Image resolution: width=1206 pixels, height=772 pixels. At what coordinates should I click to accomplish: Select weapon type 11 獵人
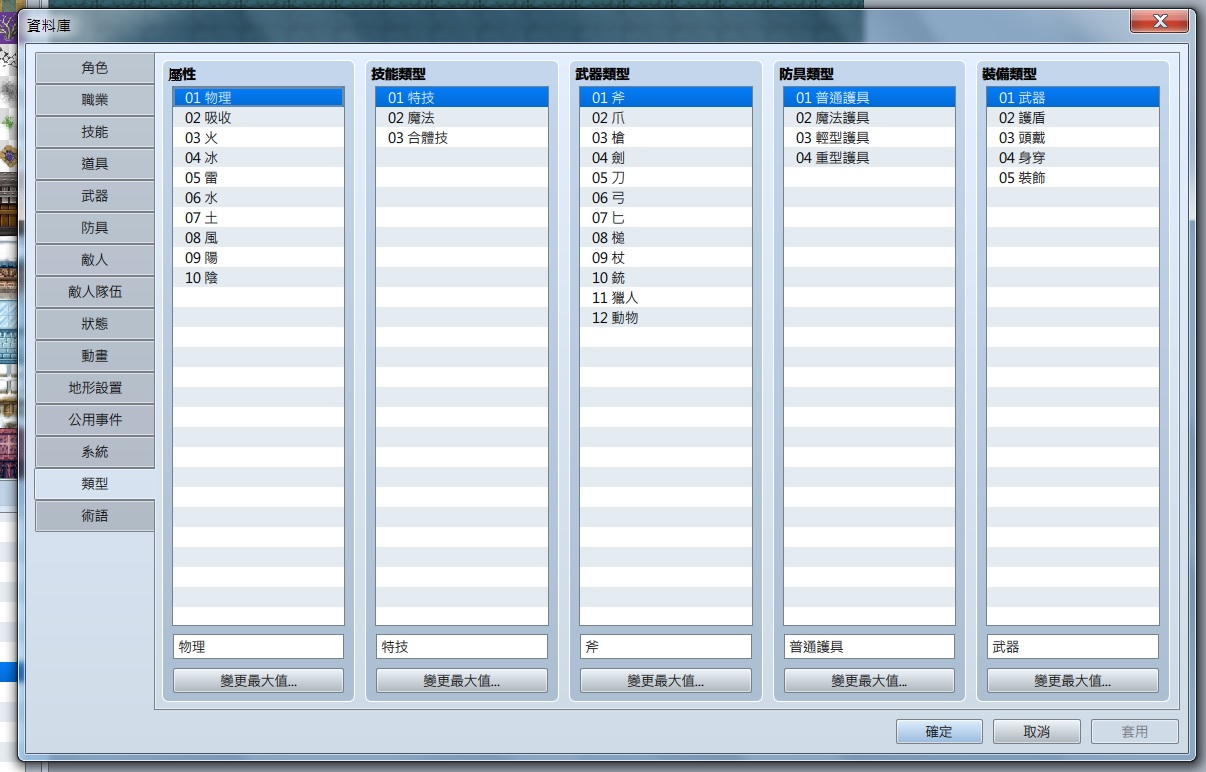tap(666, 298)
